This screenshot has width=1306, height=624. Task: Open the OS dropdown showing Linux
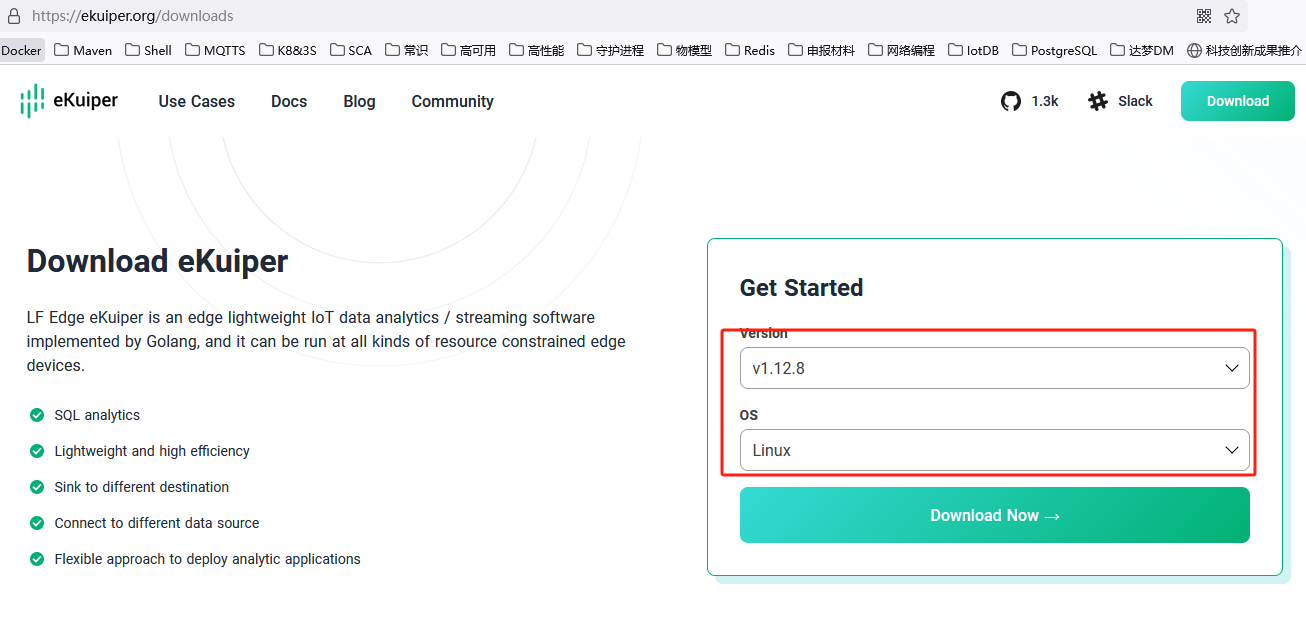click(x=994, y=450)
